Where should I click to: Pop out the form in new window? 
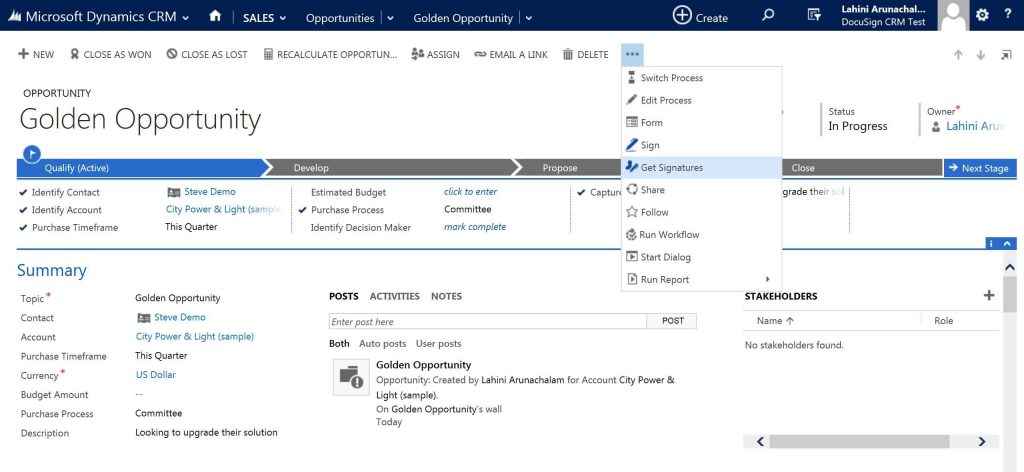click(1006, 55)
